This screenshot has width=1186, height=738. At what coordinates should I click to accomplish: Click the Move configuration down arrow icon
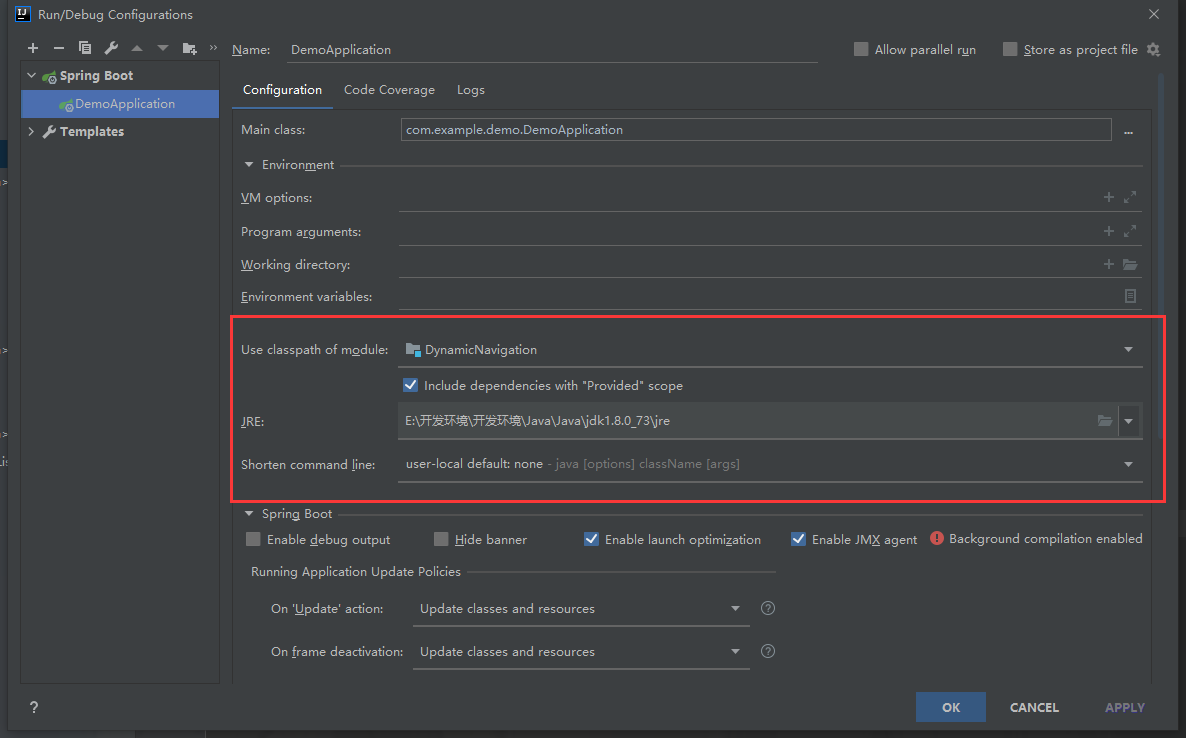click(162, 47)
